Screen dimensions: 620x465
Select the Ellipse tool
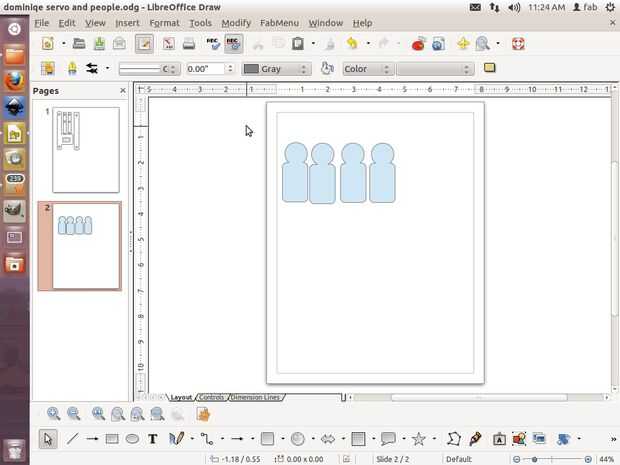point(132,439)
